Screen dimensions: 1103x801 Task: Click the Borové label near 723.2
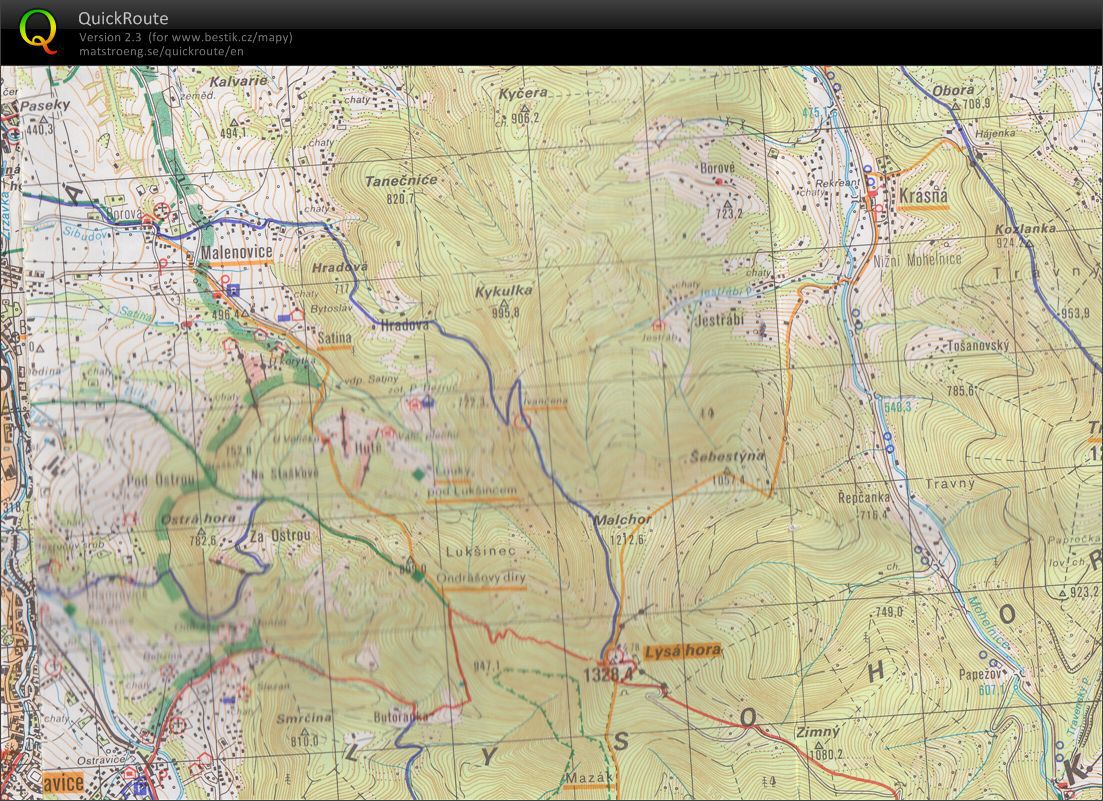pos(717,168)
